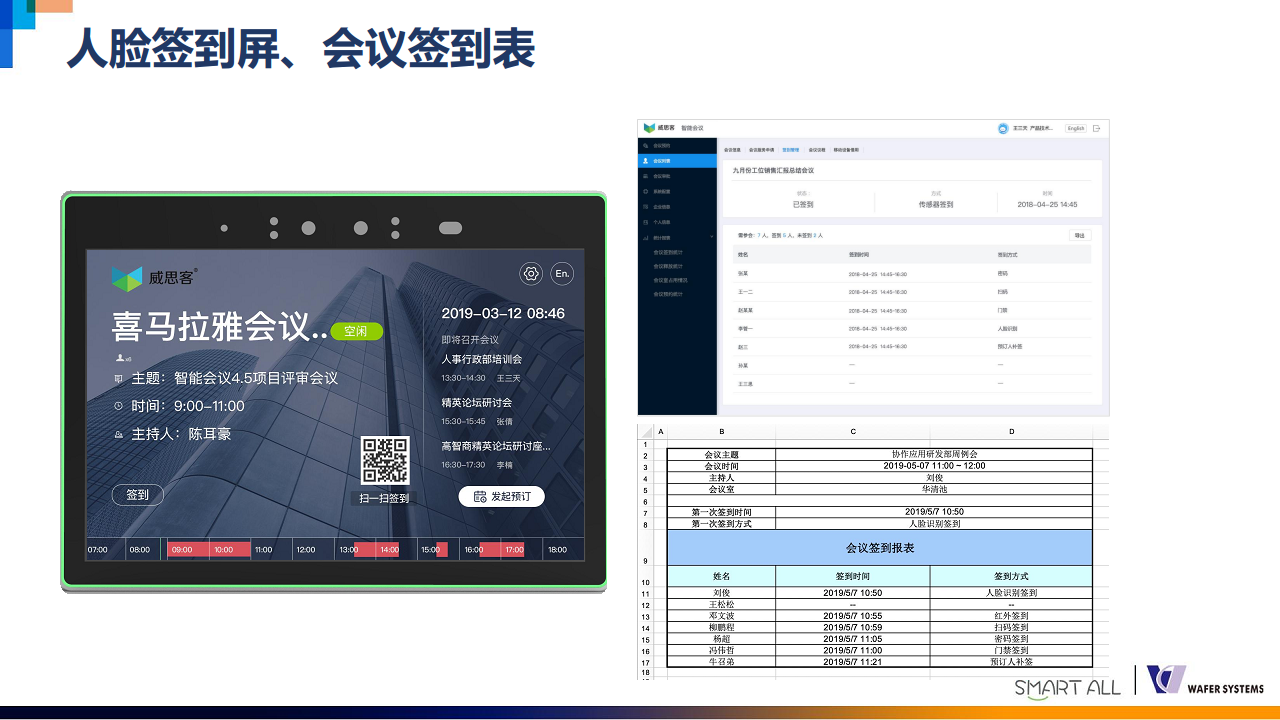Click the user avatar in web header
This screenshot has width=1280, height=720.
(1003, 128)
